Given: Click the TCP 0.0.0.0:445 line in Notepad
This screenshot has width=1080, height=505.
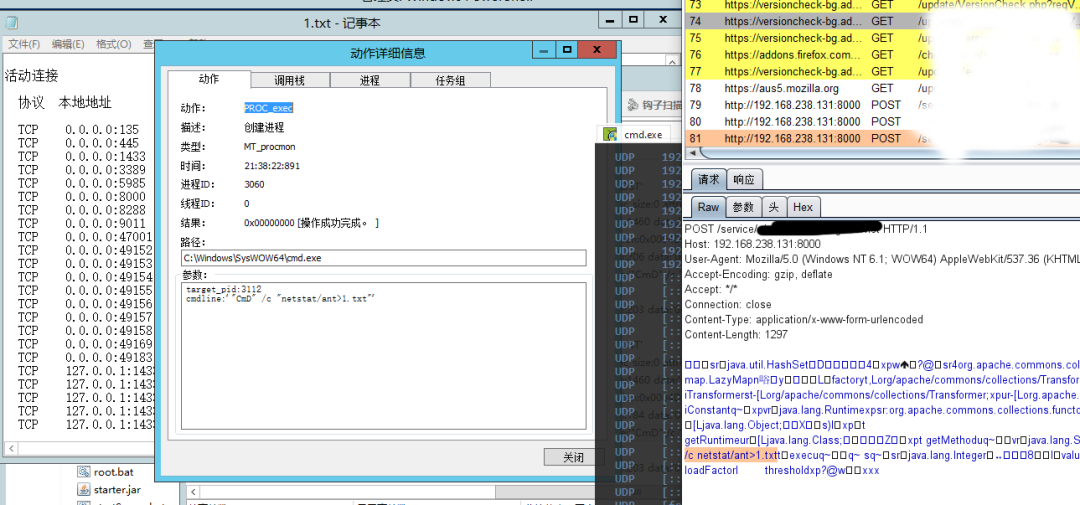Looking at the screenshot, I should [79, 143].
